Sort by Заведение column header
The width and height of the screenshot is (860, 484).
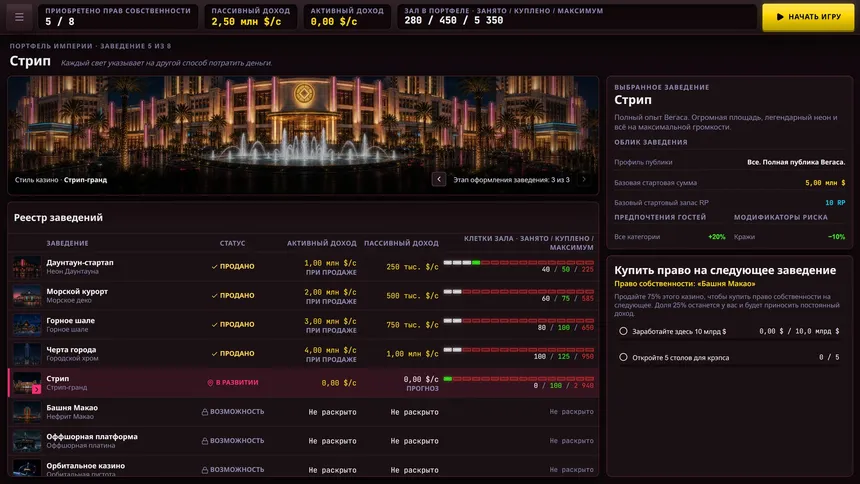[67, 243]
